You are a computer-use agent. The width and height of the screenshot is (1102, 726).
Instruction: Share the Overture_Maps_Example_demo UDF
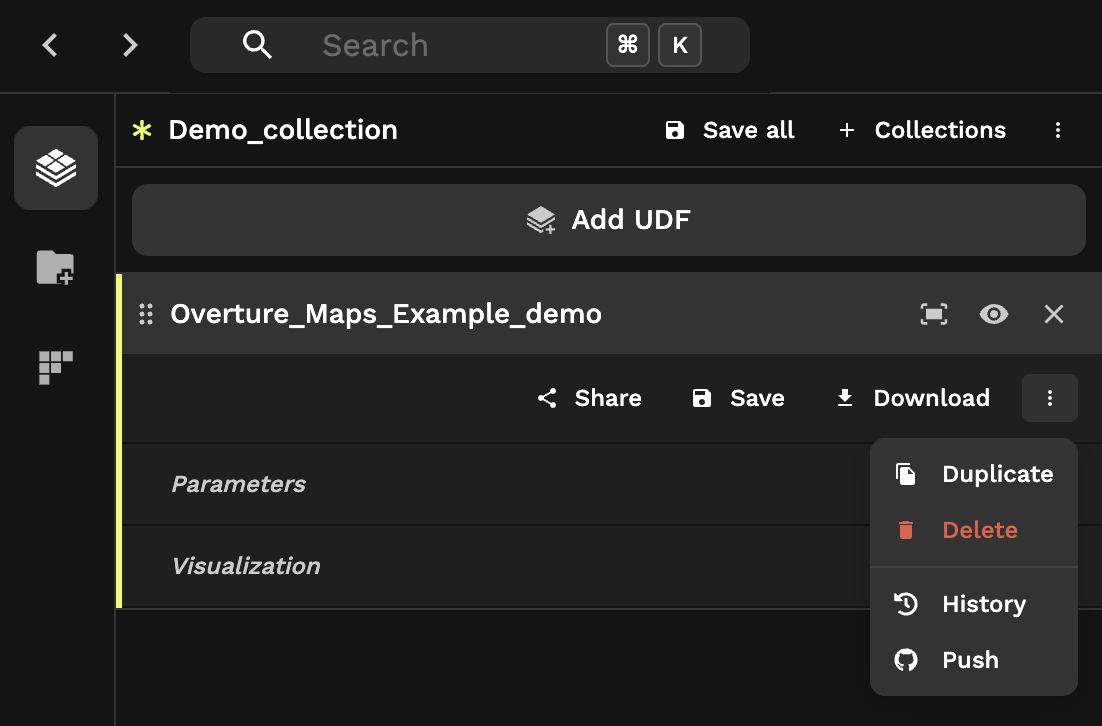tap(589, 398)
